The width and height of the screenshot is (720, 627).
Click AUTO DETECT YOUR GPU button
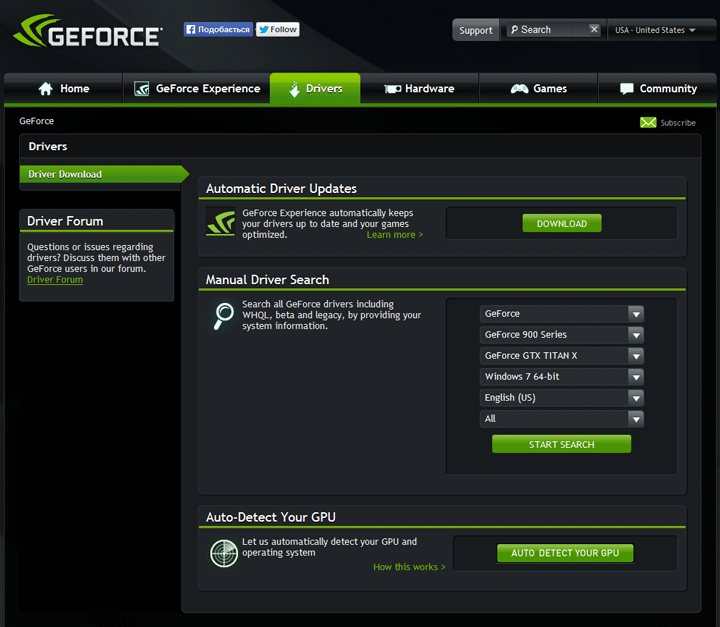[565, 553]
